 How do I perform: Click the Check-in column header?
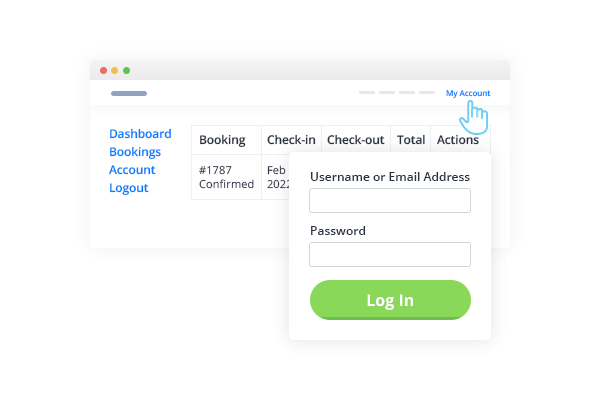[x=292, y=140]
